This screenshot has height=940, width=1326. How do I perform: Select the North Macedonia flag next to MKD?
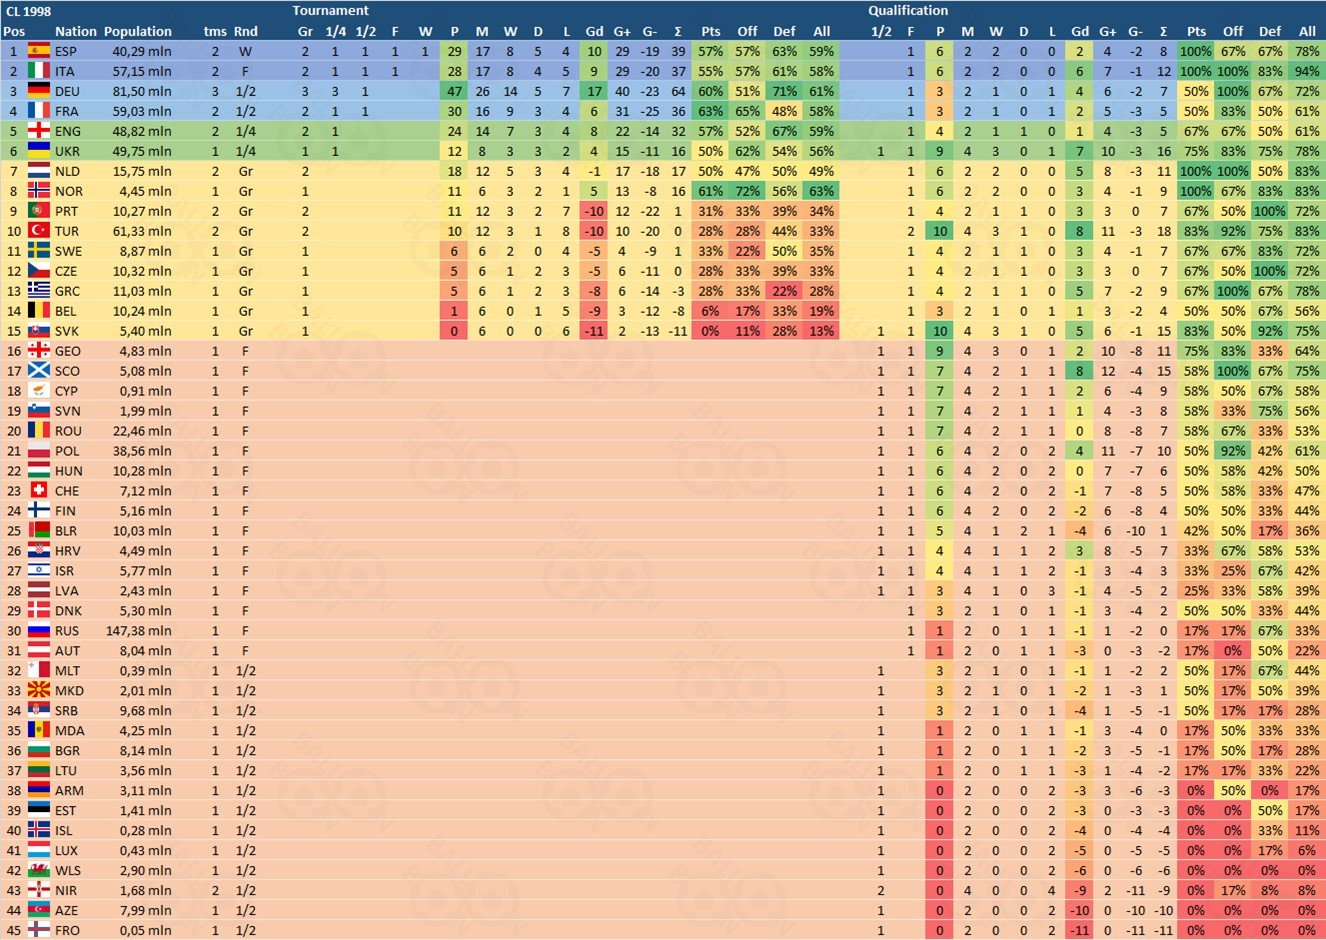click(x=39, y=691)
